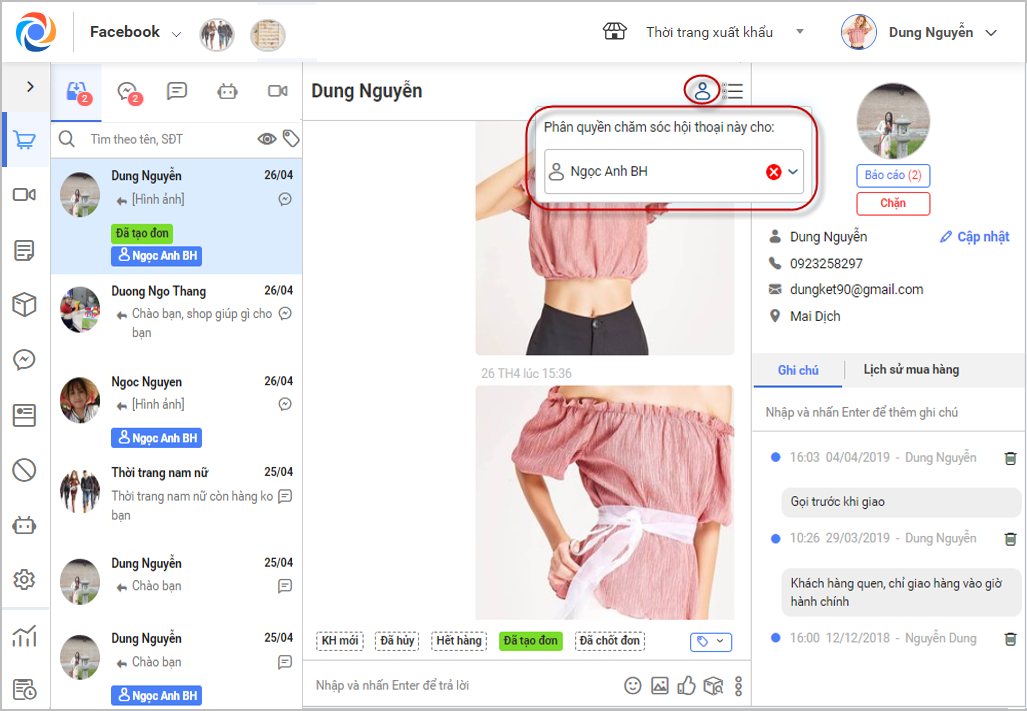Viewport: 1027px width, 711px height.
Task: Click the emoji smiley icon
Action: pyautogui.click(x=632, y=685)
